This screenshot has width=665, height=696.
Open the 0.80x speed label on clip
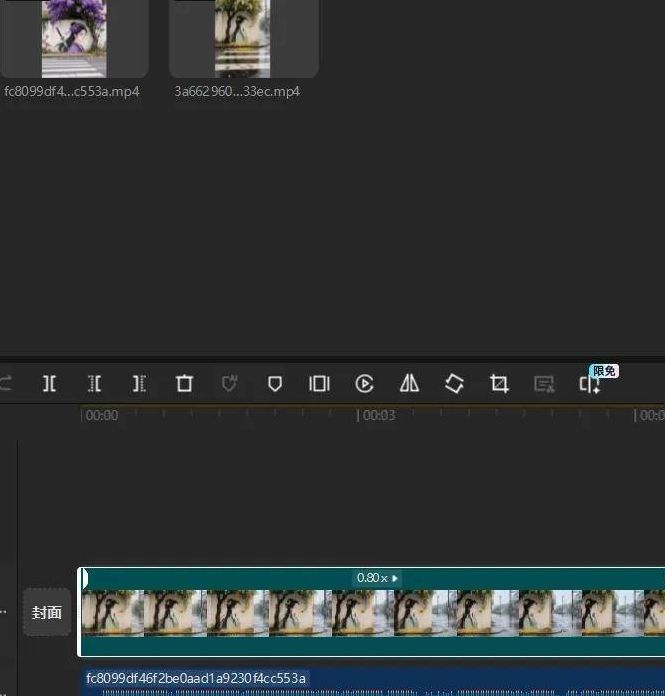coord(376,578)
